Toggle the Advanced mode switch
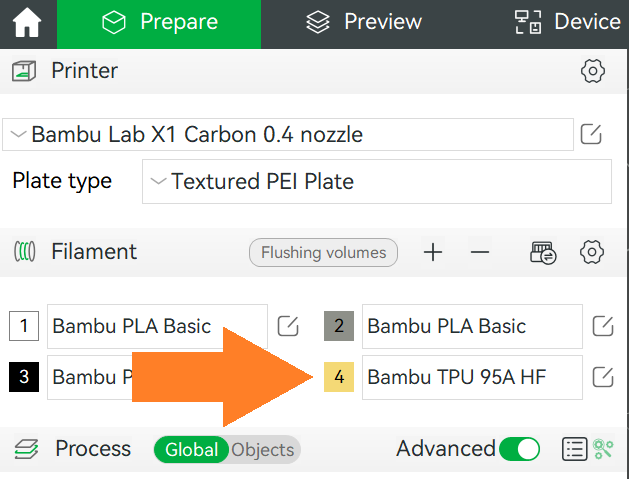629x479 pixels. point(519,449)
